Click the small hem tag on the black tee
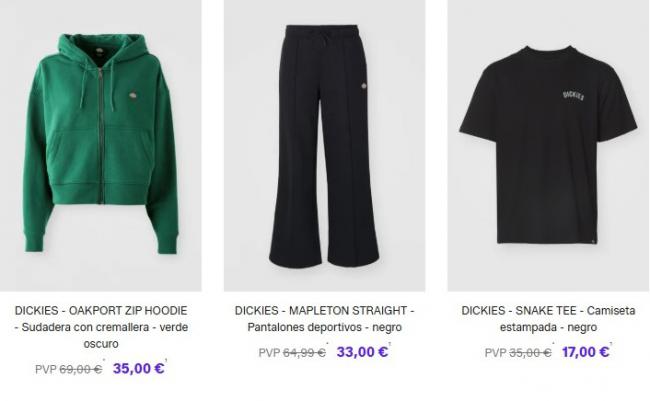This screenshot has height=401, width=650. [593, 239]
